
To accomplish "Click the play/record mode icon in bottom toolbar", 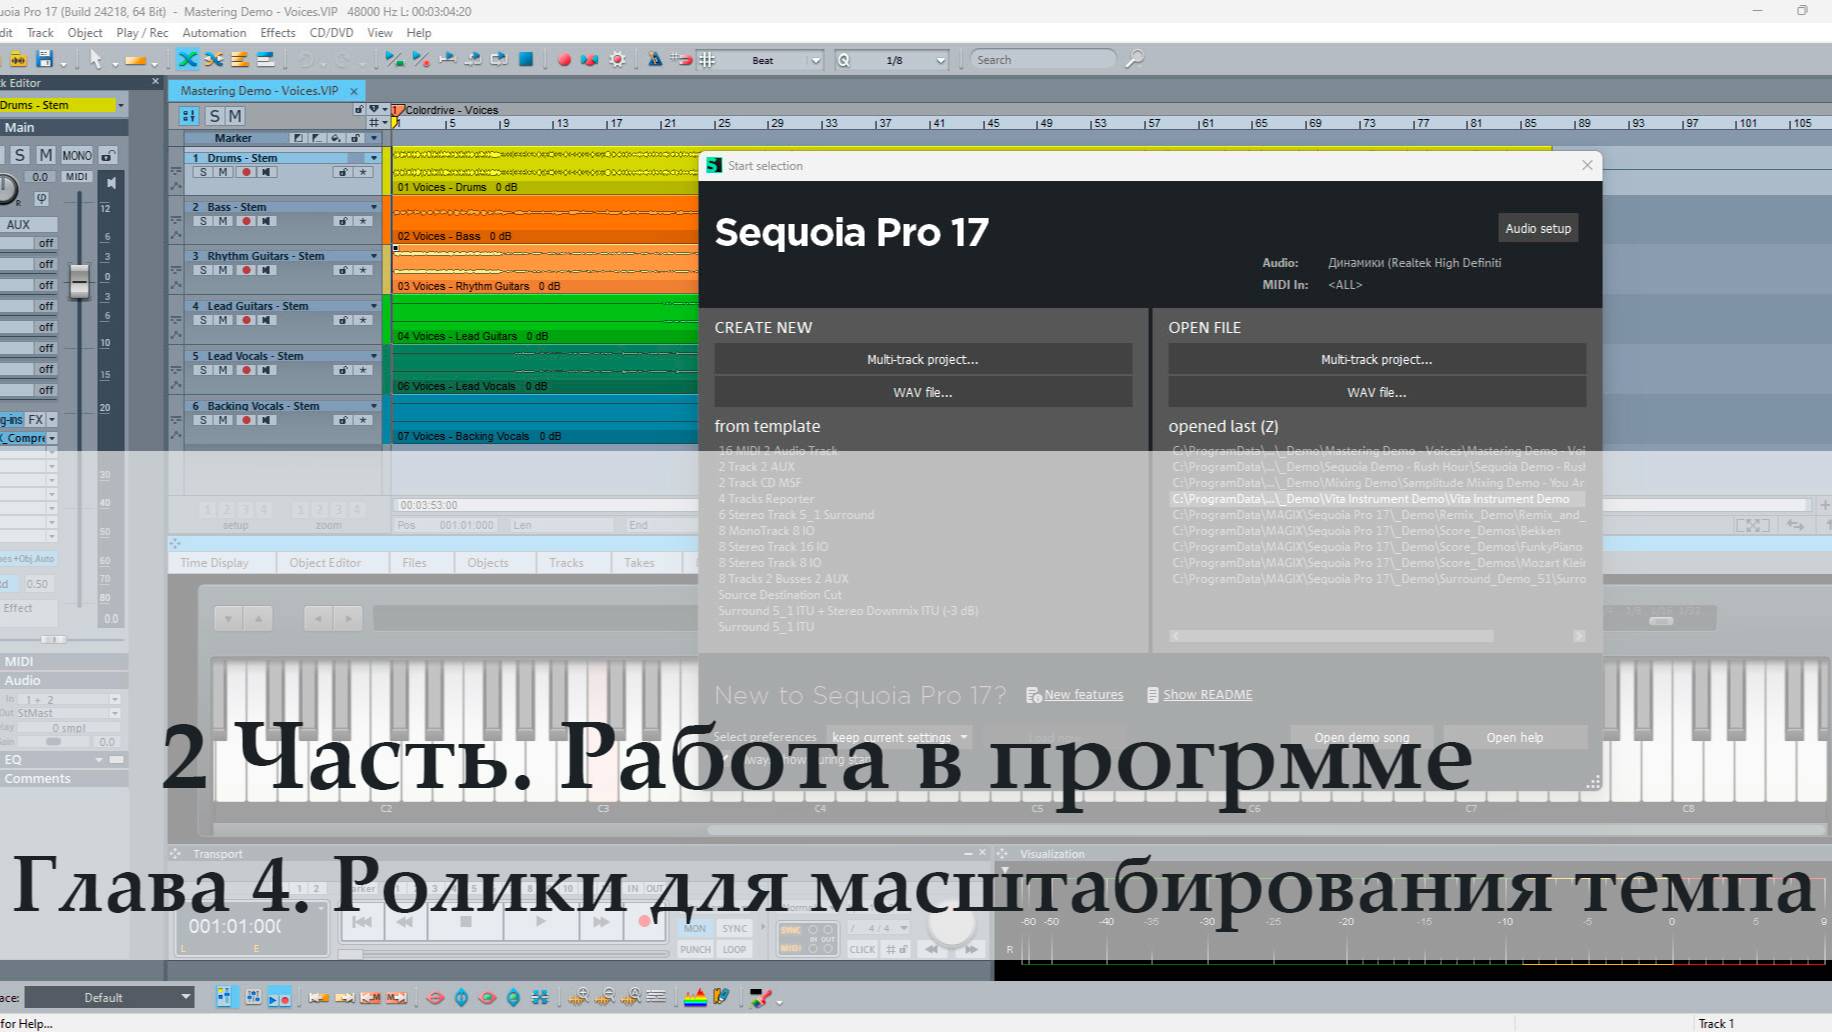I will click(x=279, y=997).
